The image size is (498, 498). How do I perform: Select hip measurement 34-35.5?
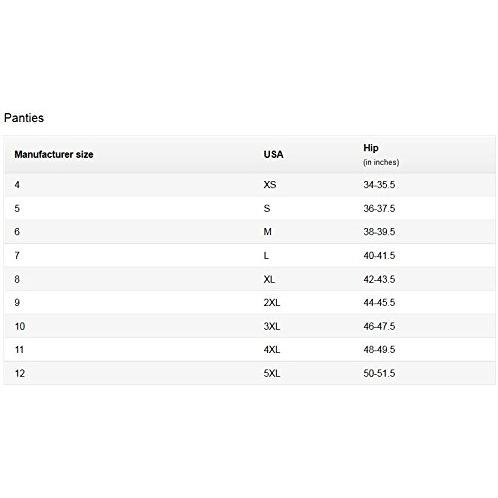click(379, 185)
